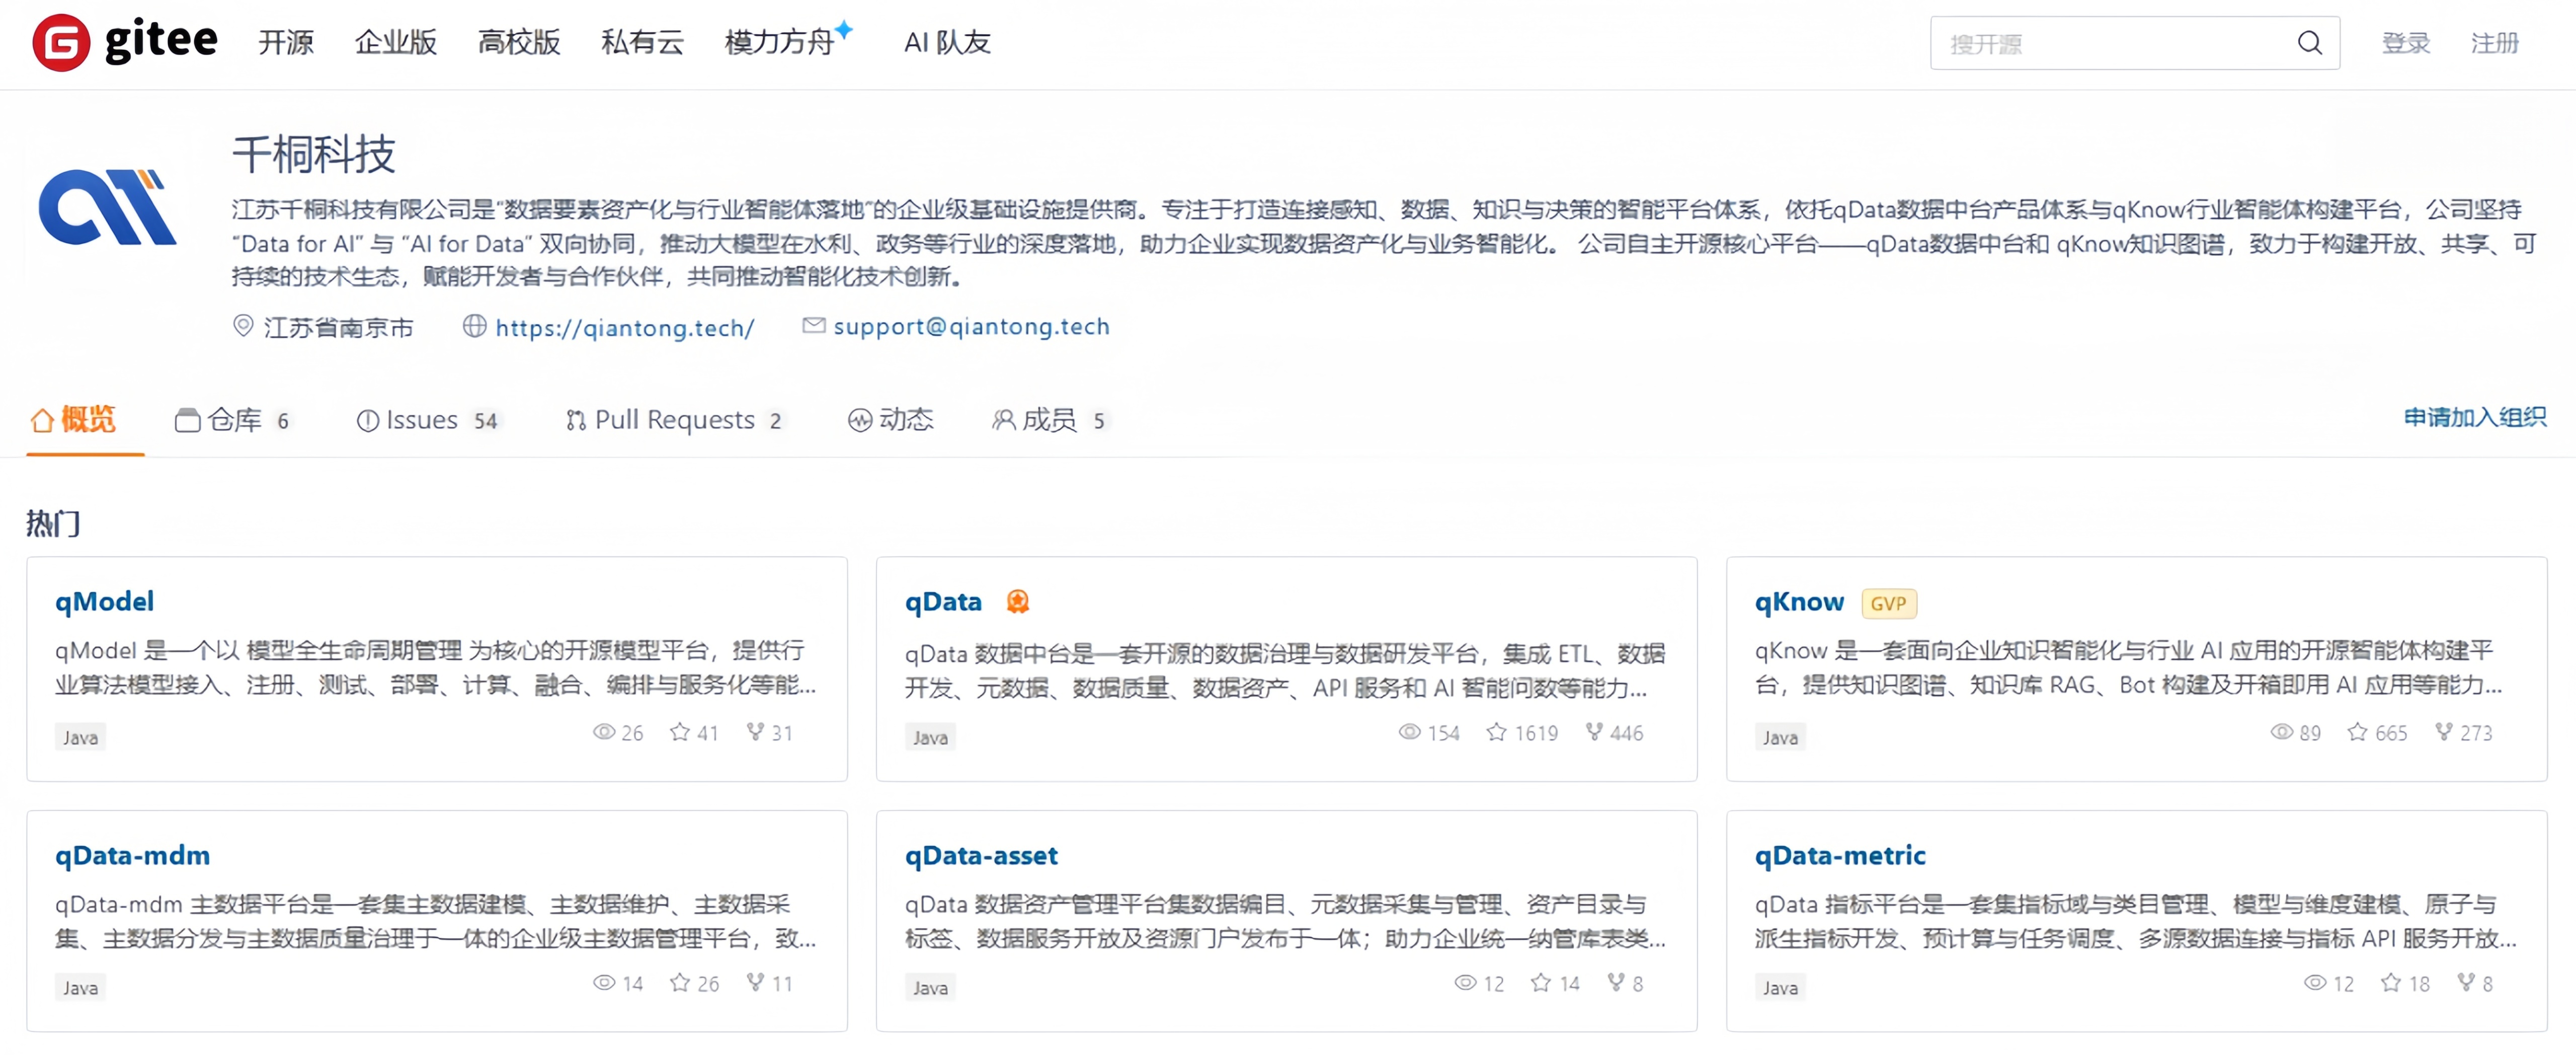The width and height of the screenshot is (2576, 1055).
Task: Star the qData repository (1619)
Action: click(x=1496, y=732)
